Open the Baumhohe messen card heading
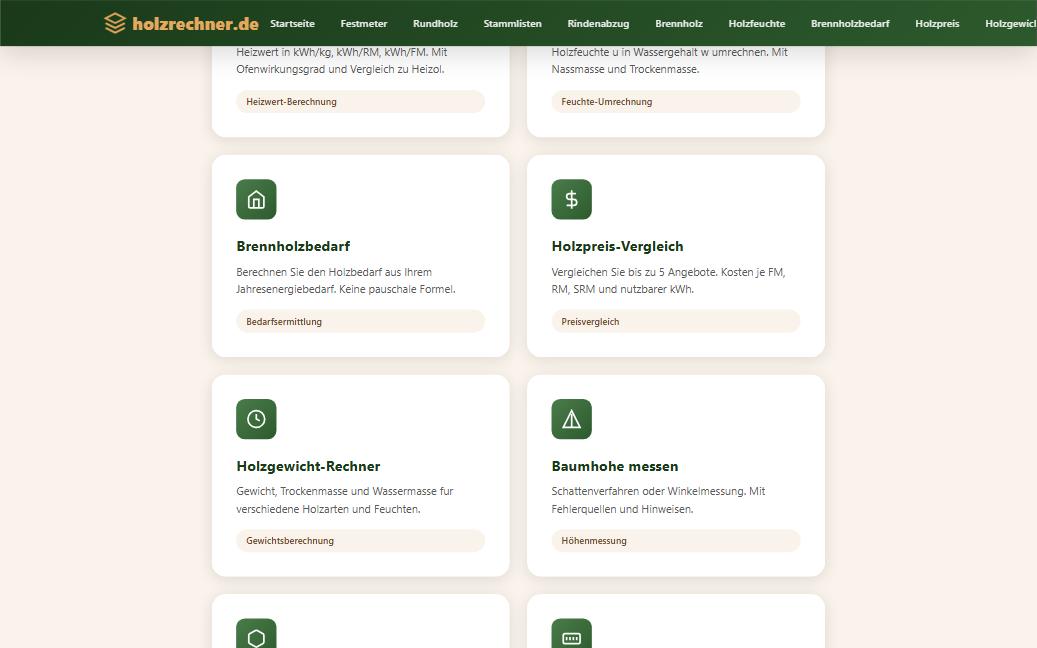 coord(614,466)
